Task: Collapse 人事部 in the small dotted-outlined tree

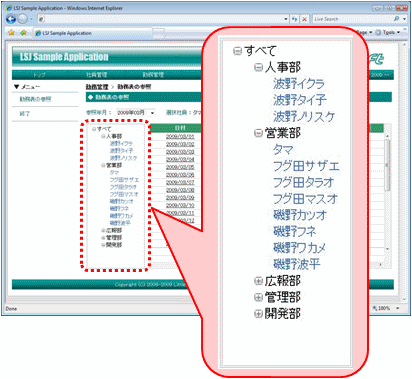Action: tap(103, 136)
